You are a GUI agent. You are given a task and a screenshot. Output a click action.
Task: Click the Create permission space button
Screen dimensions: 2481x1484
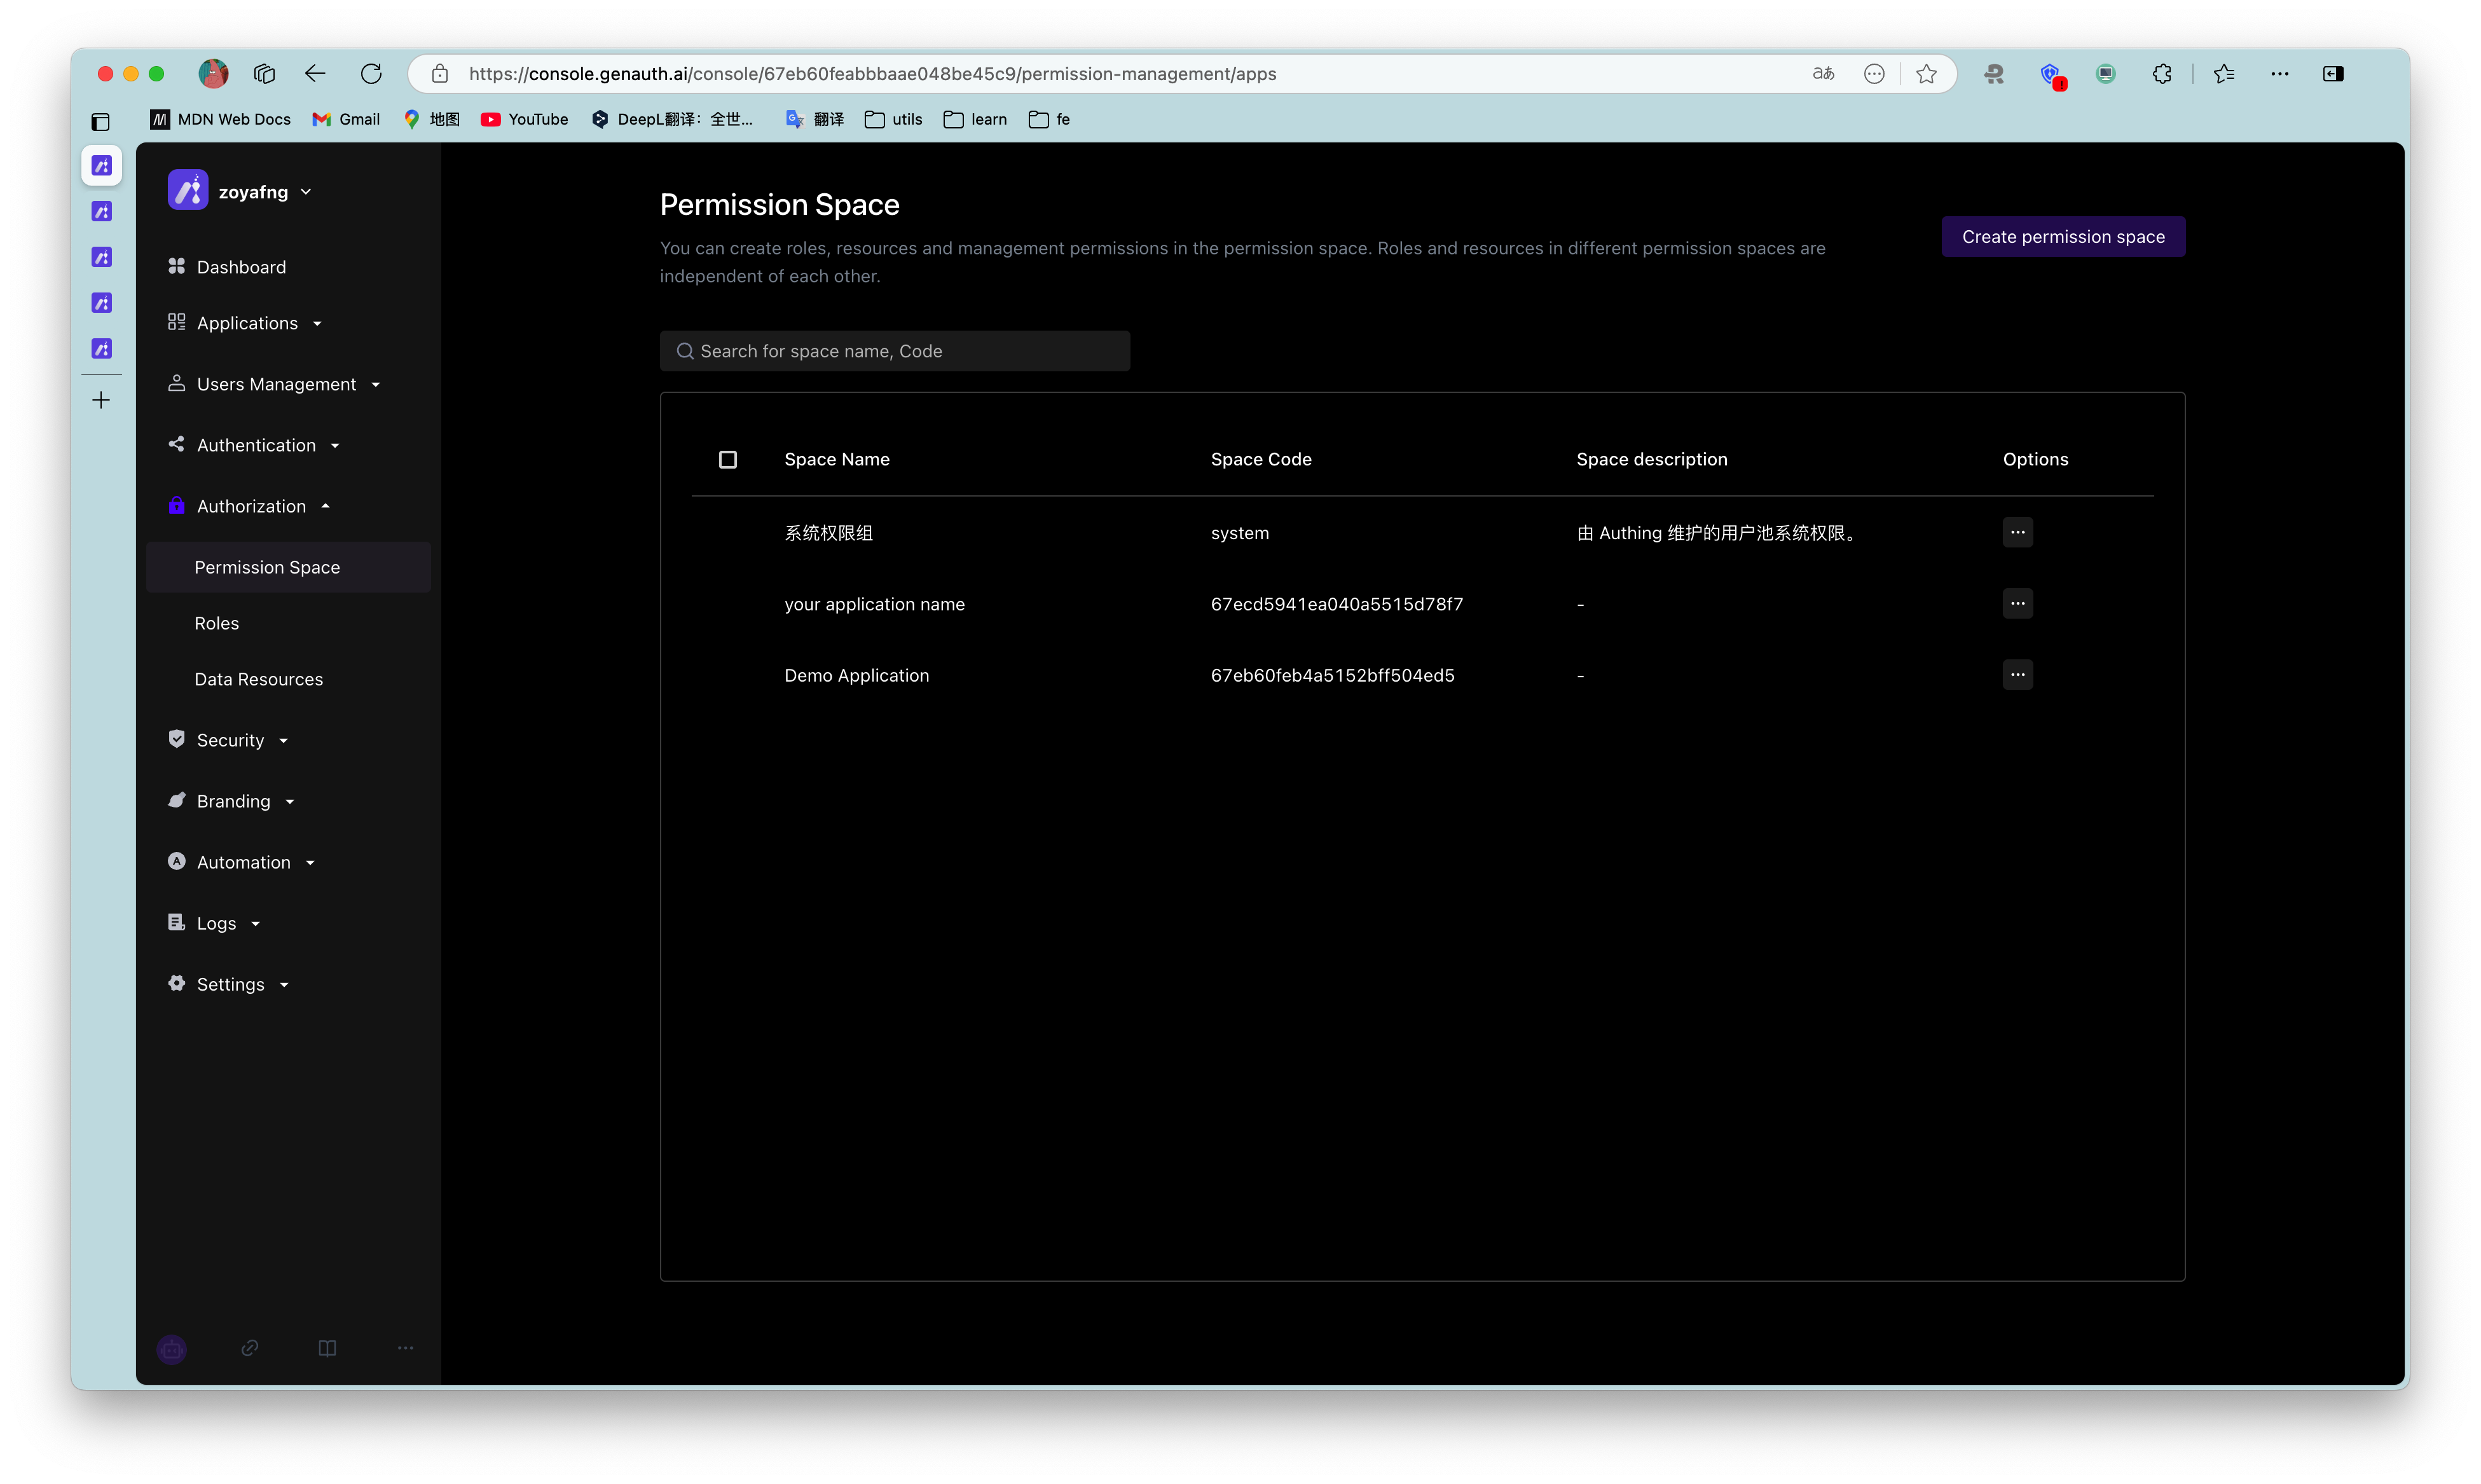pyautogui.click(x=2062, y=236)
